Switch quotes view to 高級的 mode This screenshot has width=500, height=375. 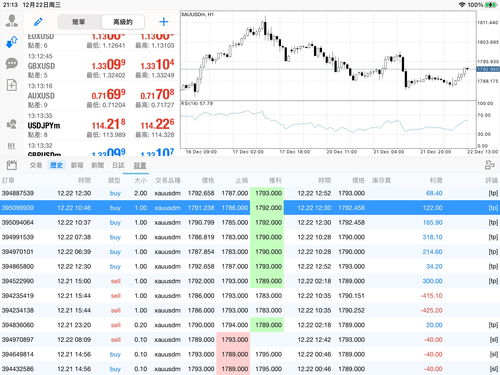click(x=123, y=22)
